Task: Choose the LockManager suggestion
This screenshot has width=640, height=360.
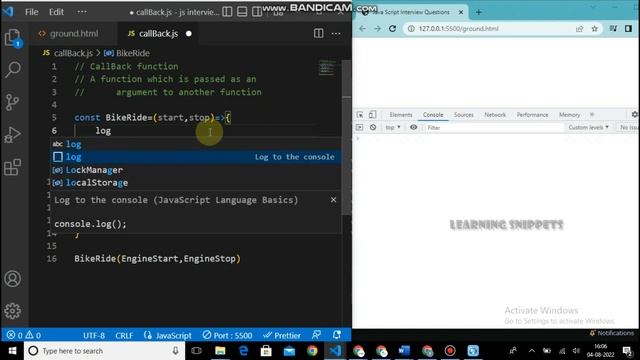Action: pos(196,170)
